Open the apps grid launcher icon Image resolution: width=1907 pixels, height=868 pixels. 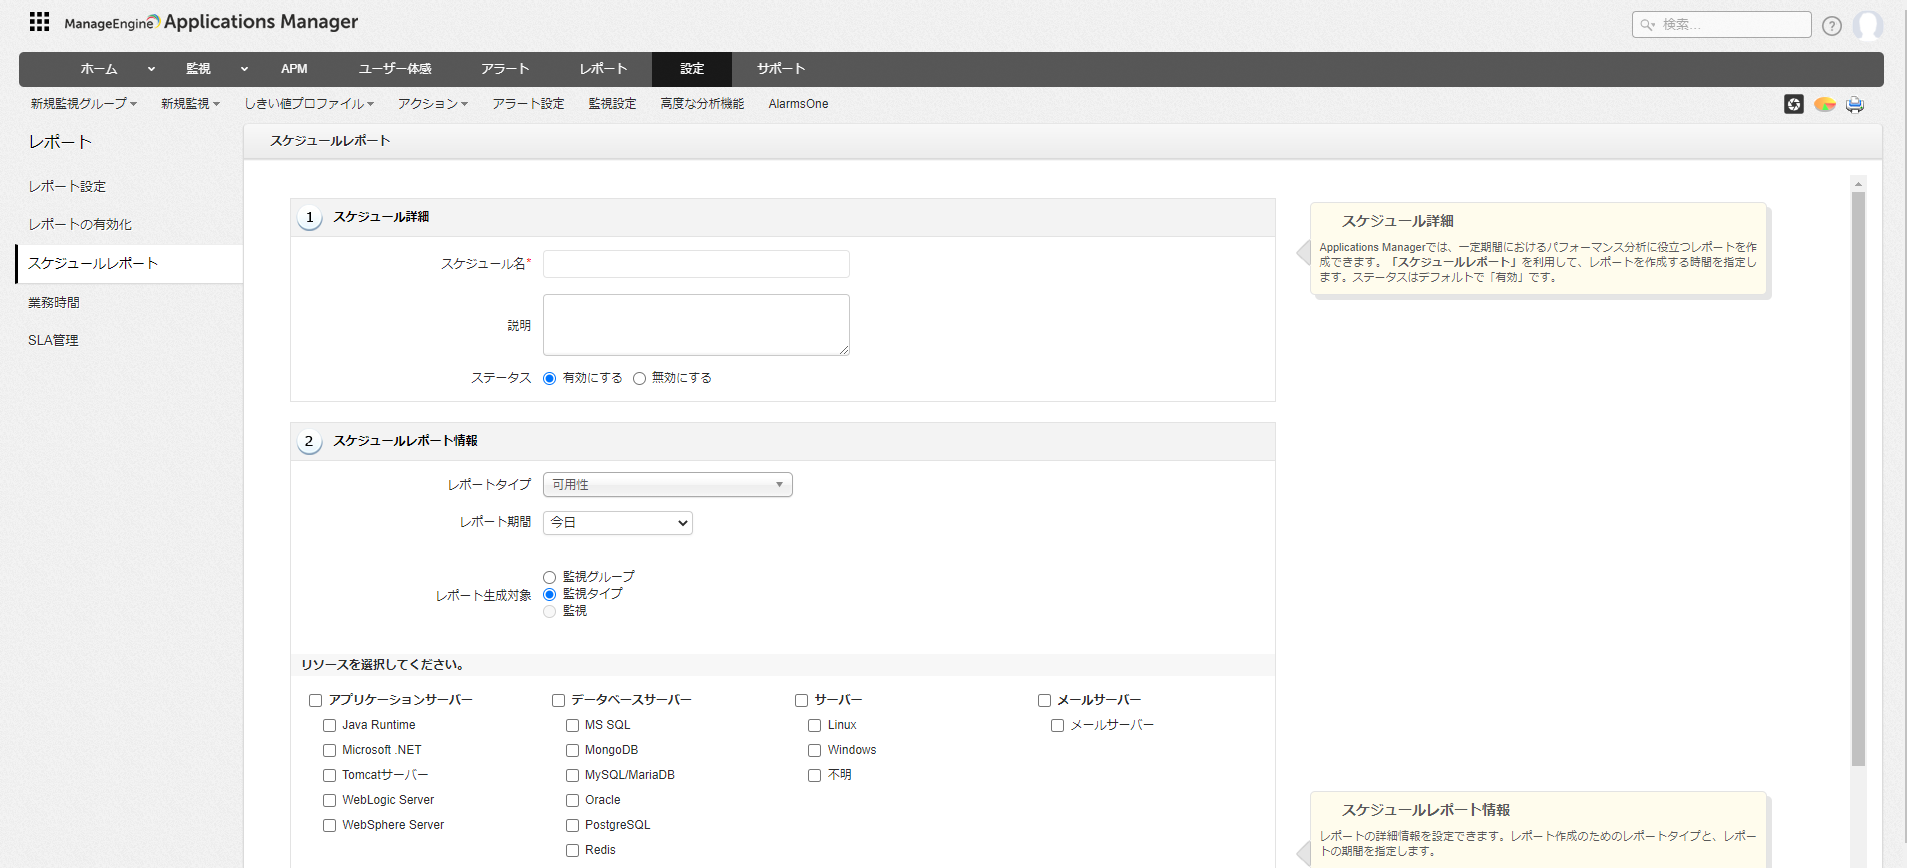[x=39, y=22]
